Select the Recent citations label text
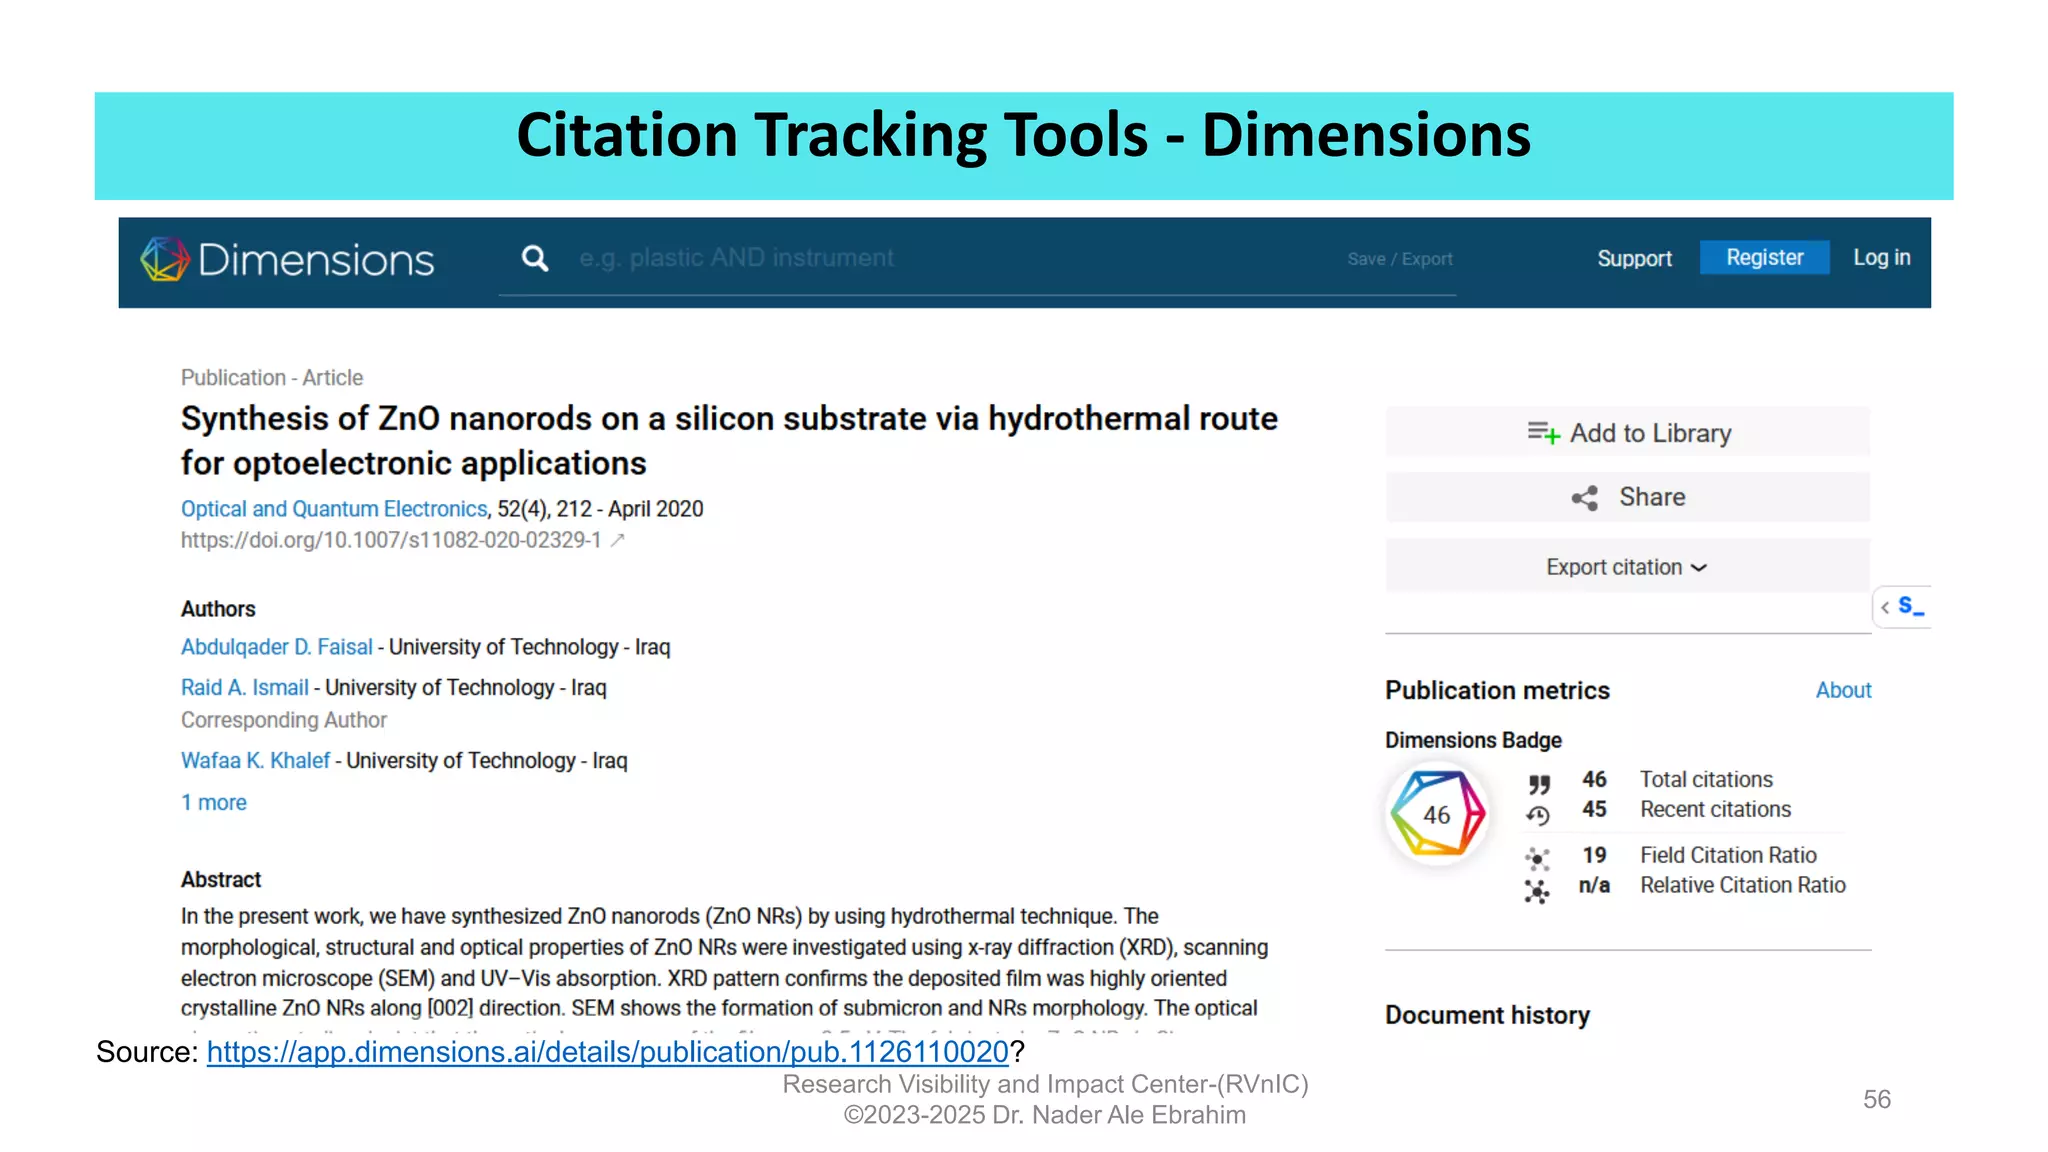The image size is (2048, 1152). coord(1715,809)
